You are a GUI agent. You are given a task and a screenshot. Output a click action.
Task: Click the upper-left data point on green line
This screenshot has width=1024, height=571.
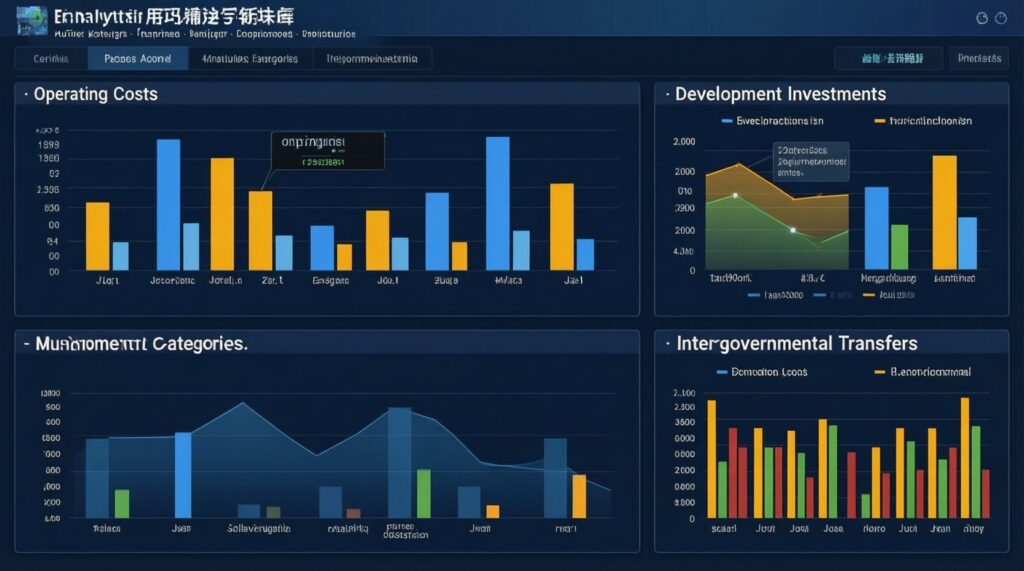735,195
